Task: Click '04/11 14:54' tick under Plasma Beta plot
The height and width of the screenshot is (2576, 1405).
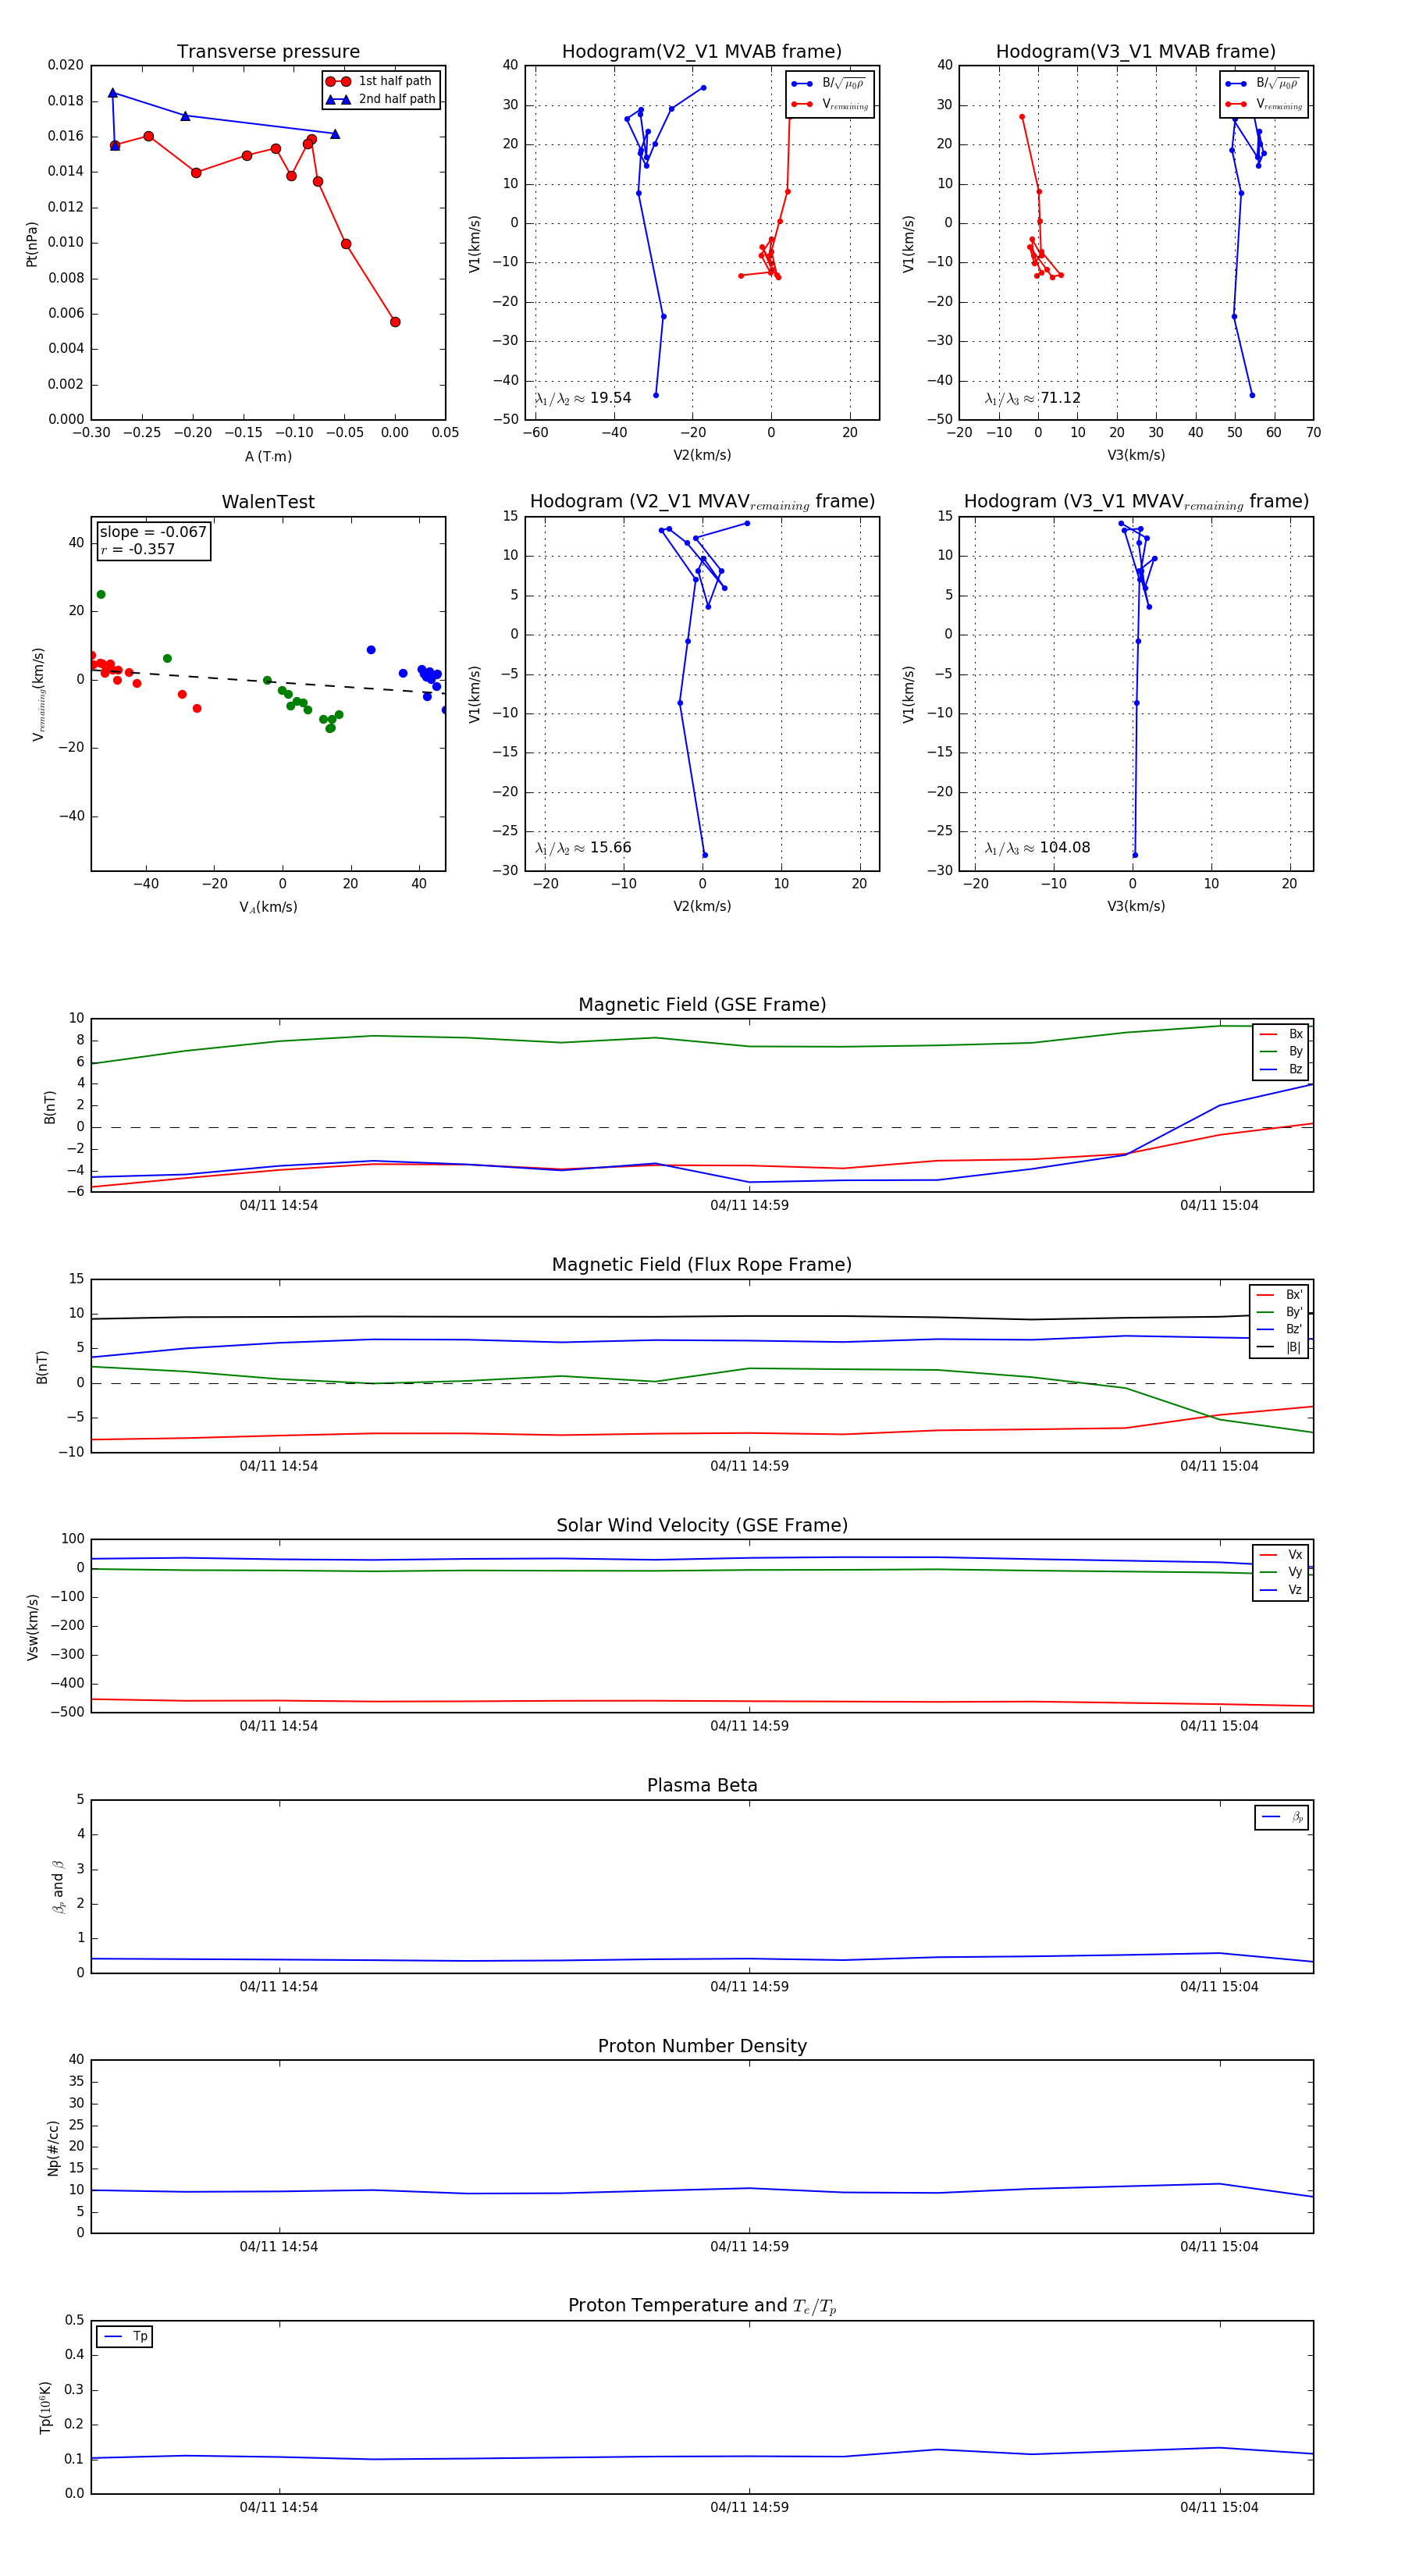Action: [x=279, y=1987]
